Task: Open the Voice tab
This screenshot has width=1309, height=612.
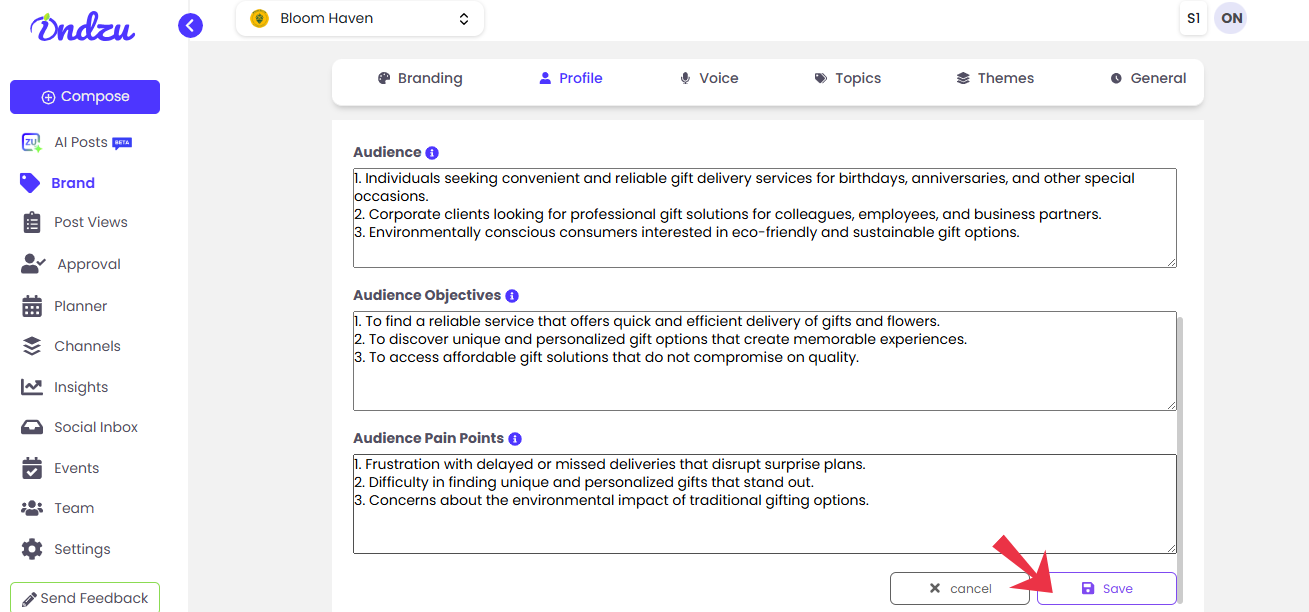Action: pos(709,78)
